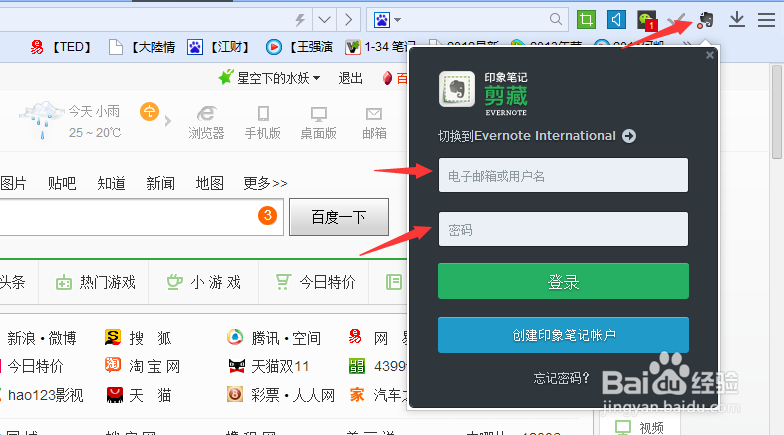This screenshot has width=784, height=435.
Task: Click the 今日特价 link in site list
Action: tap(35, 366)
